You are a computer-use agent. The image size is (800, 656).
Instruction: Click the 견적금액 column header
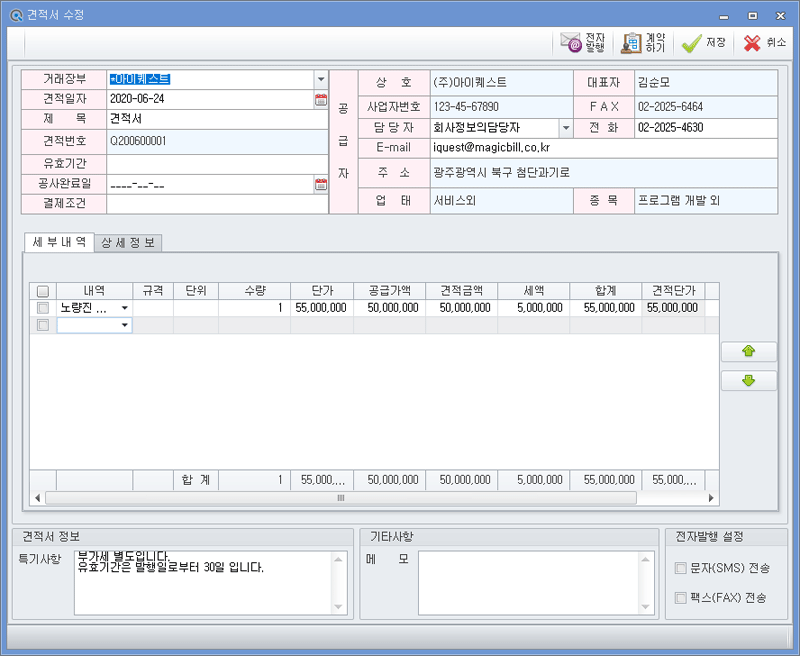coord(461,291)
